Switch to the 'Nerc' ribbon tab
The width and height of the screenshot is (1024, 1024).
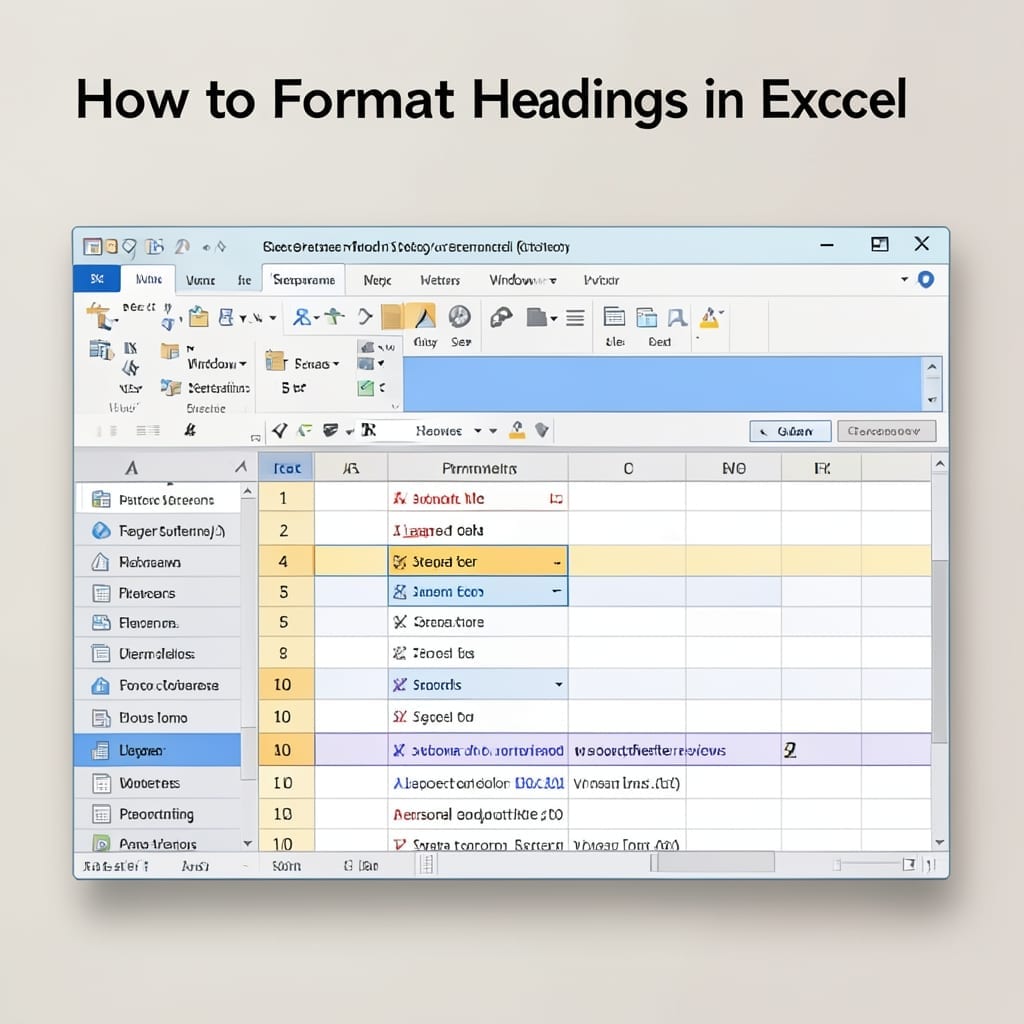click(377, 280)
